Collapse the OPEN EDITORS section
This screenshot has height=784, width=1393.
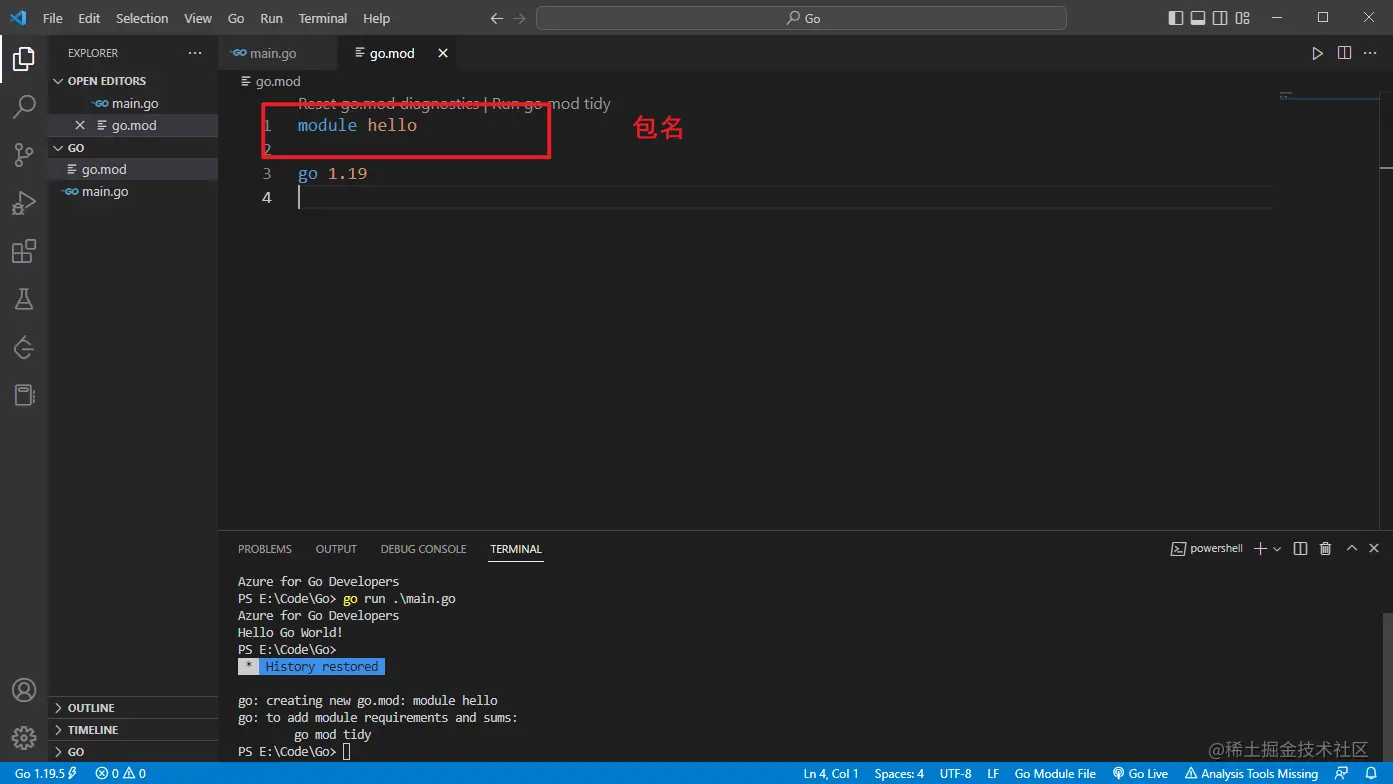[133, 81]
